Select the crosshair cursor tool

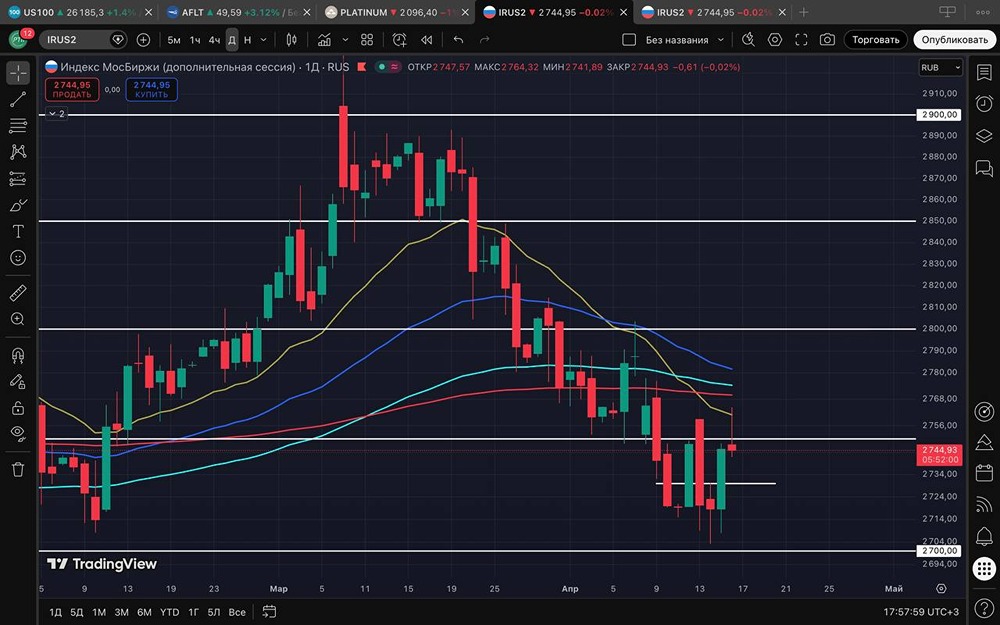click(18, 73)
